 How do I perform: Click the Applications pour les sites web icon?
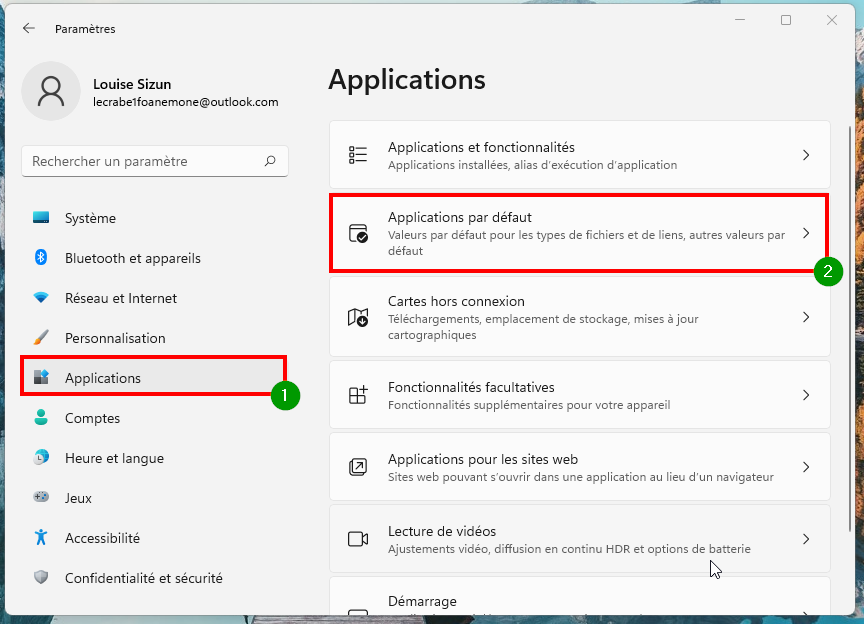(x=358, y=467)
